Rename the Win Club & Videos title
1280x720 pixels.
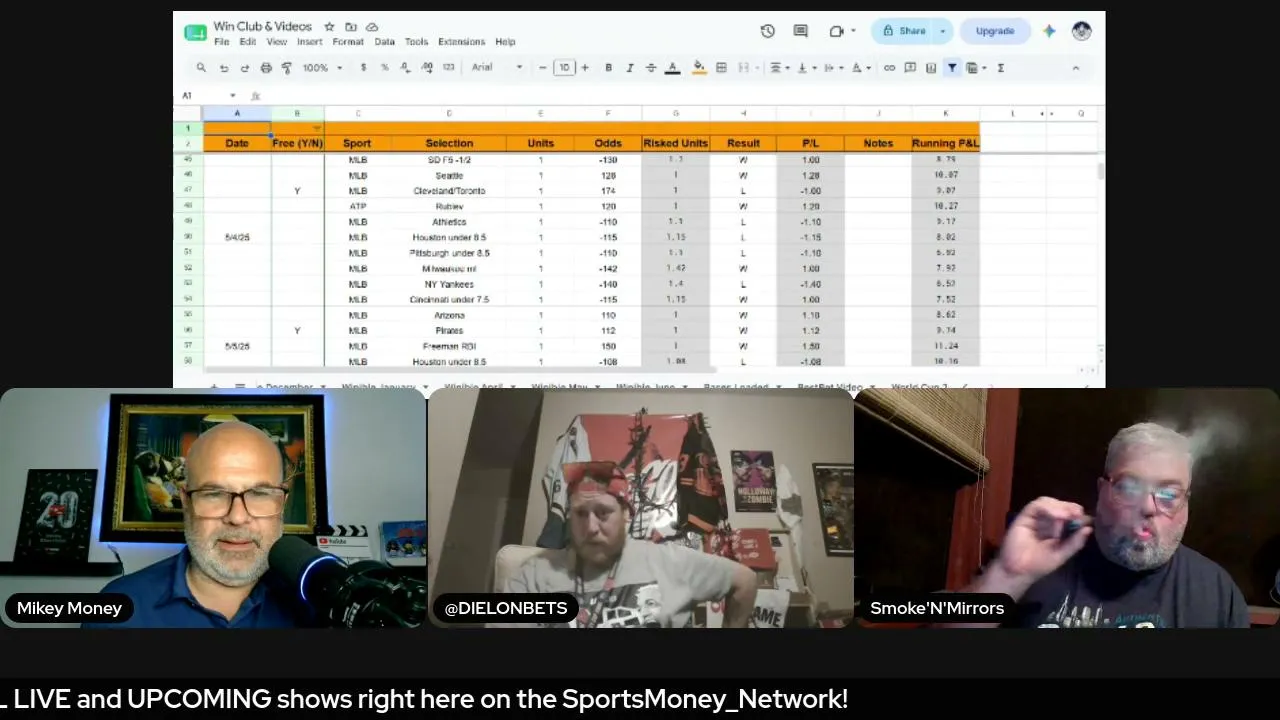click(x=263, y=26)
